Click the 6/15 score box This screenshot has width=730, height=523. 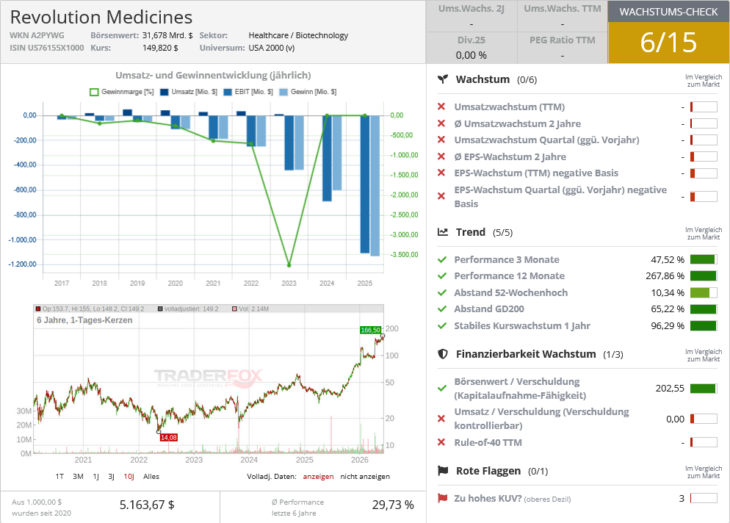pyautogui.click(x=669, y=42)
